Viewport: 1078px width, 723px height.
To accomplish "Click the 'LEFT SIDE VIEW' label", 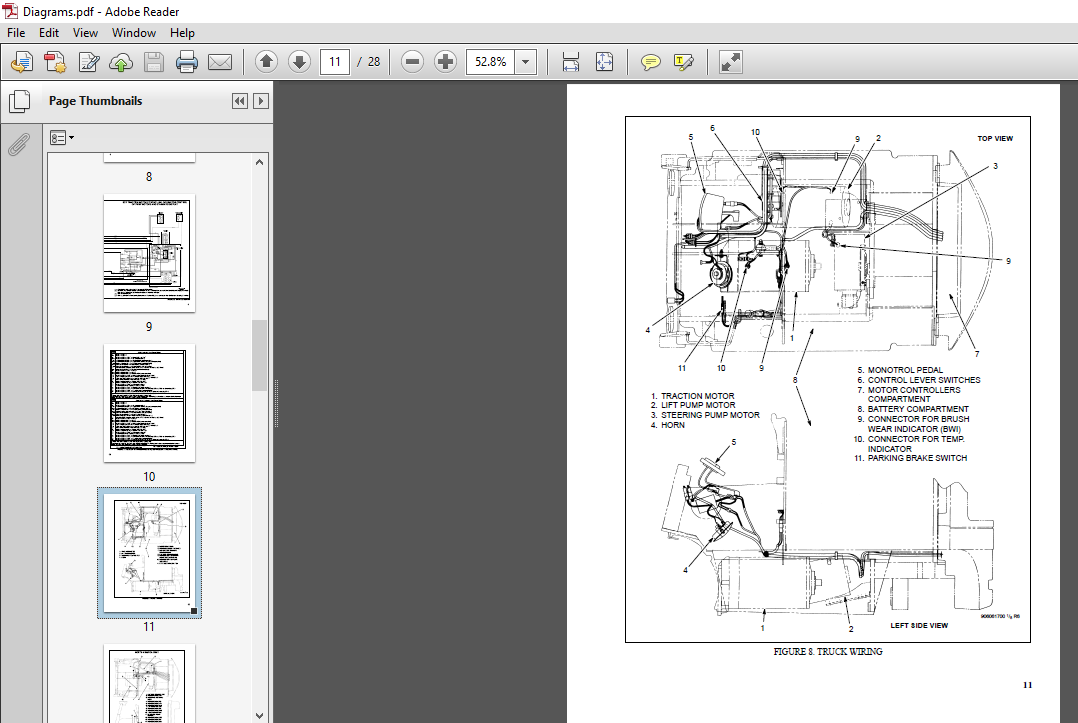I will click(x=919, y=625).
